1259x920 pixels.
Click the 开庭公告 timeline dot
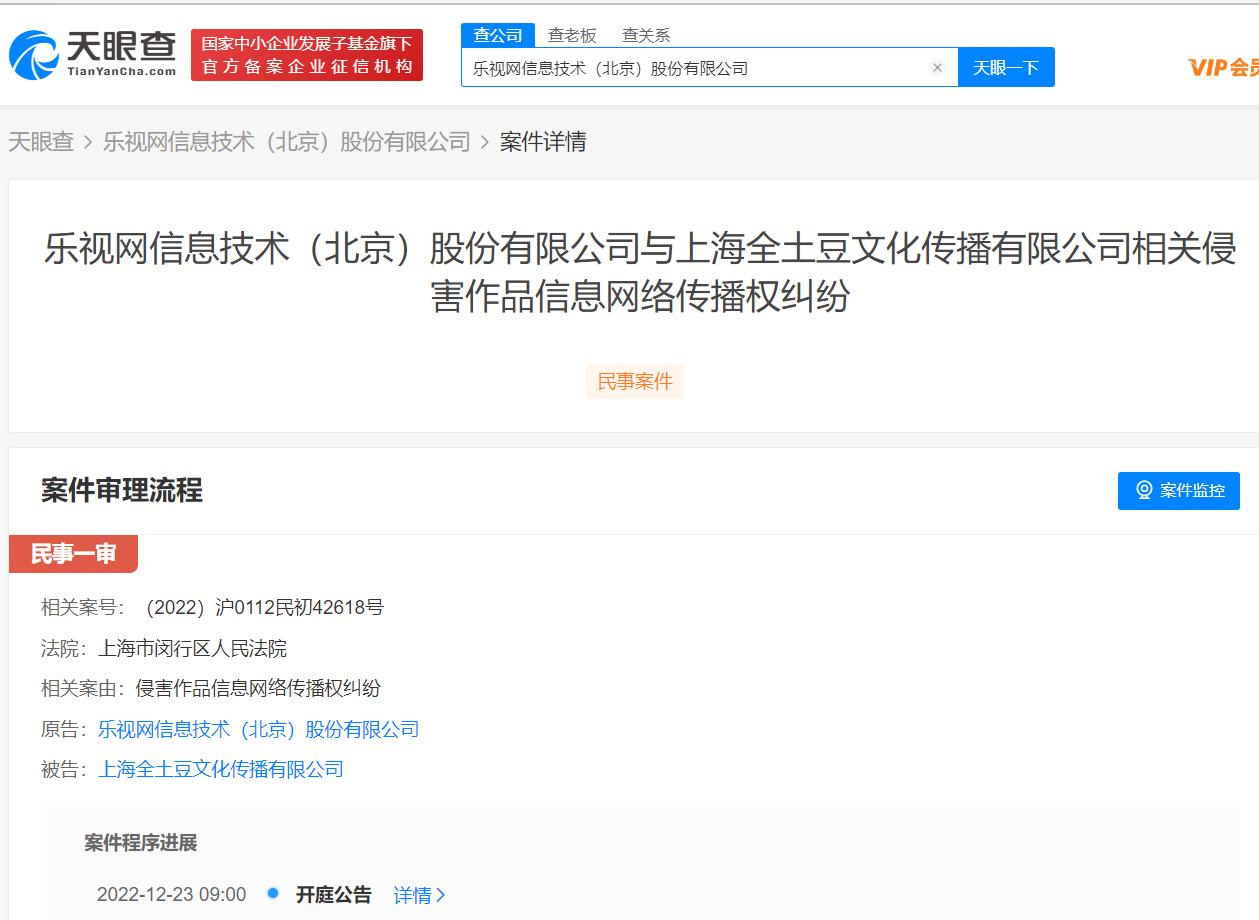coord(273,893)
